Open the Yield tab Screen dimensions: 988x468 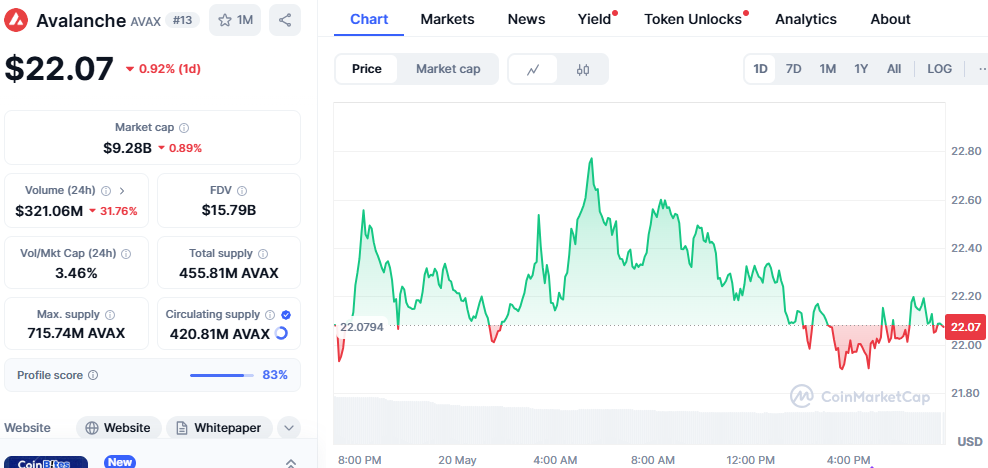(x=595, y=20)
